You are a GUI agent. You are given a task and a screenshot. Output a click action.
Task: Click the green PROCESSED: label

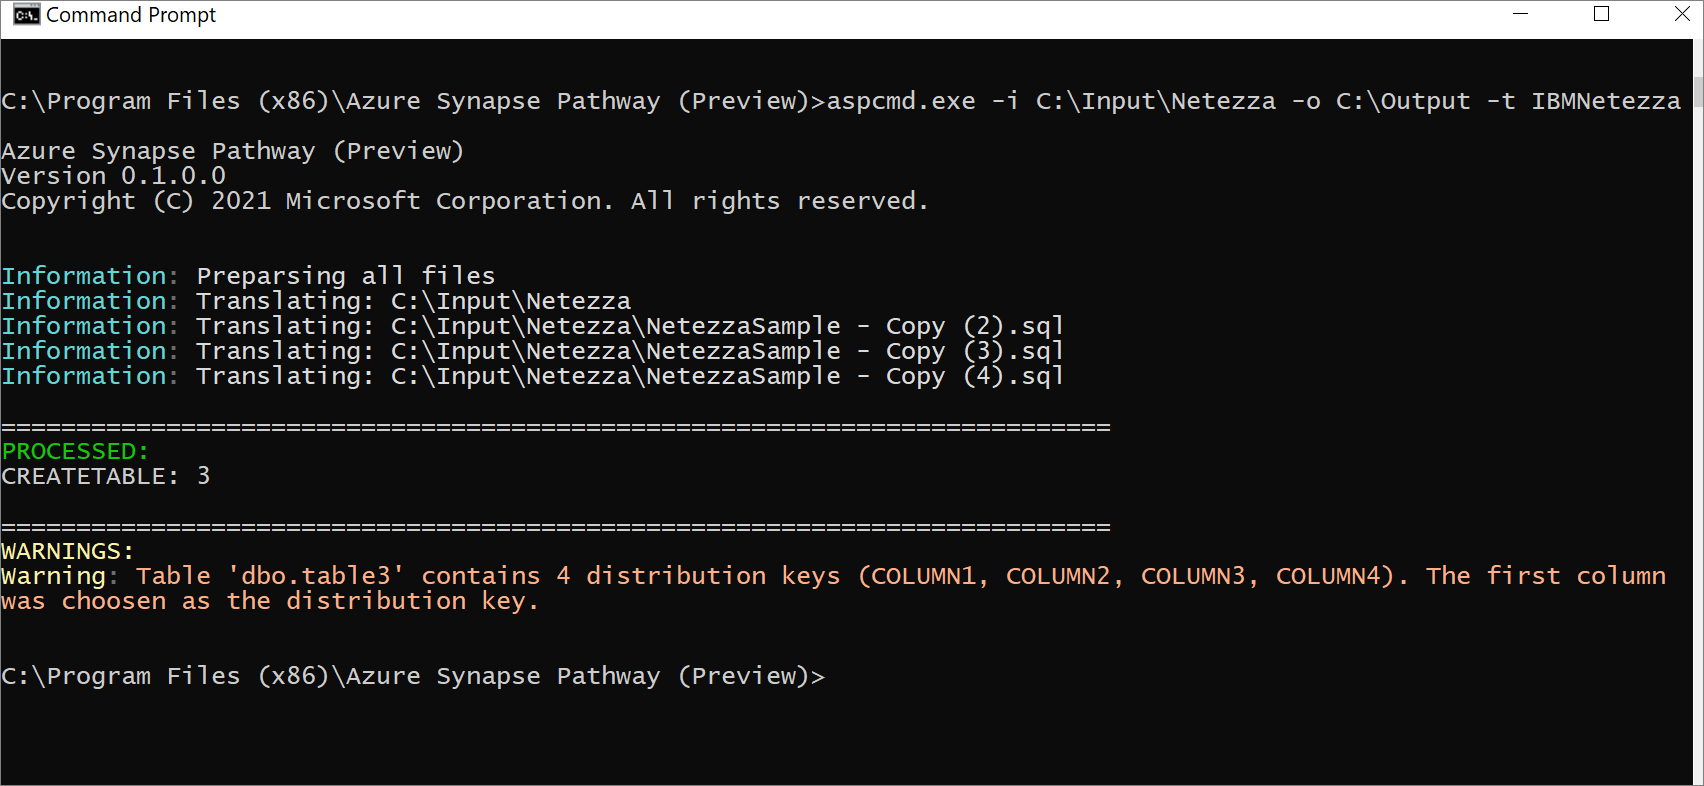pyautogui.click(x=75, y=451)
